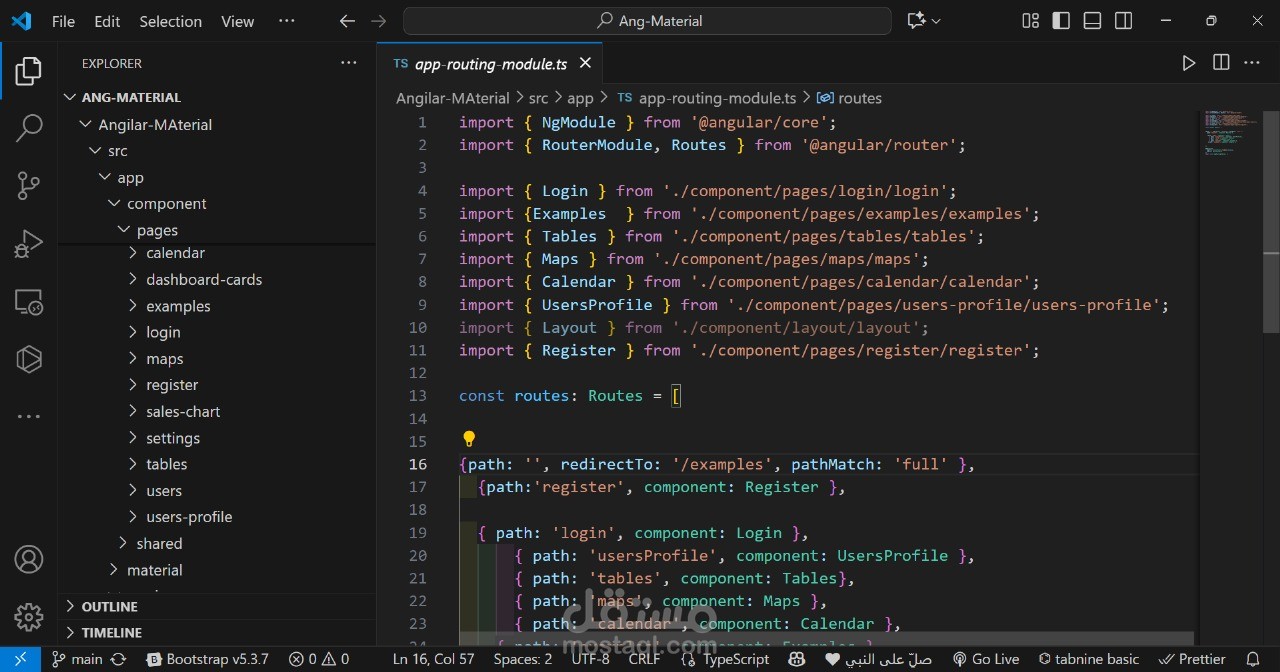Toggle the bottom Panel

(1092, 21)
